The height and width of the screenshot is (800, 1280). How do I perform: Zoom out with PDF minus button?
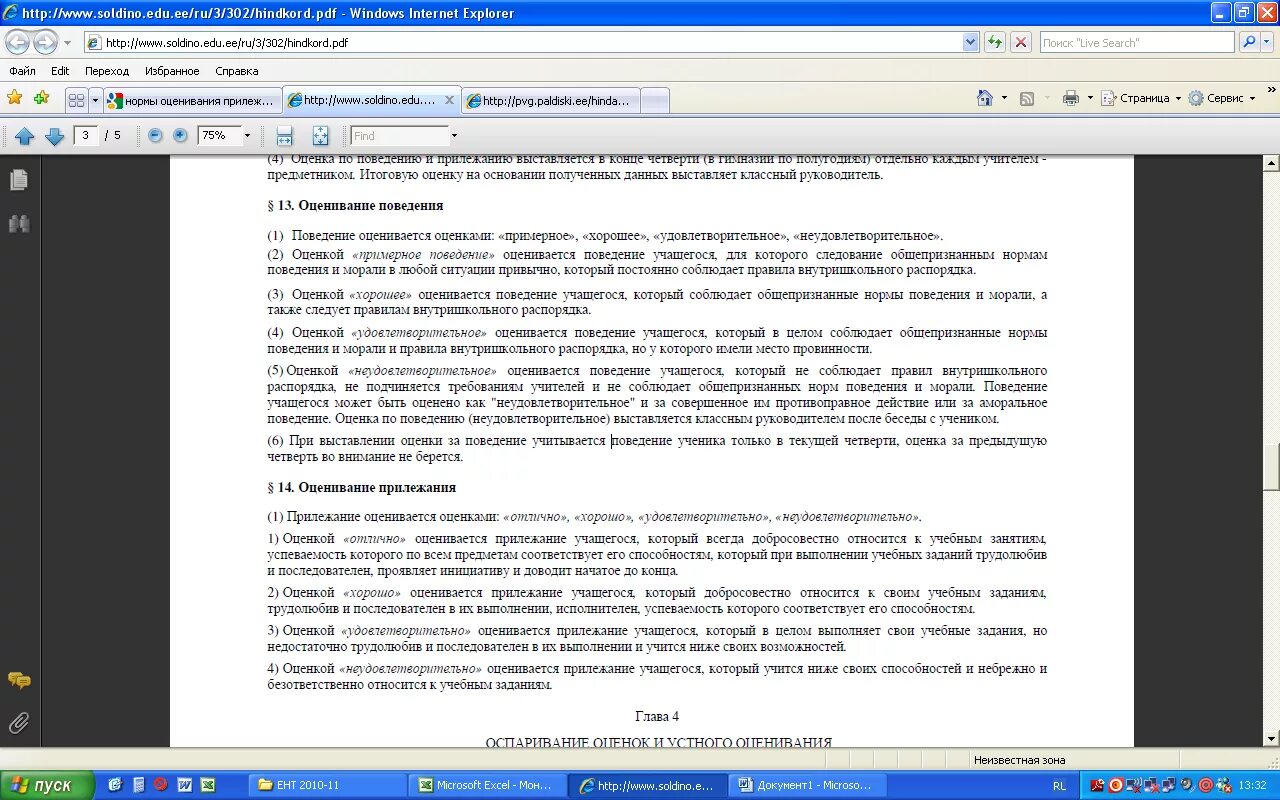(155, 135)
